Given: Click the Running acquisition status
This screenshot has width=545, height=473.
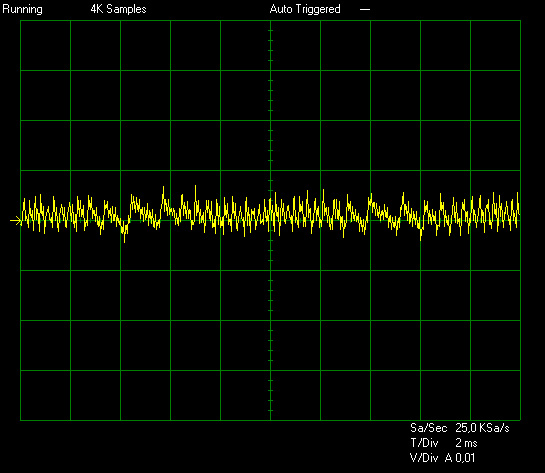Looking at the screenshot, I should tap(23, 9).
